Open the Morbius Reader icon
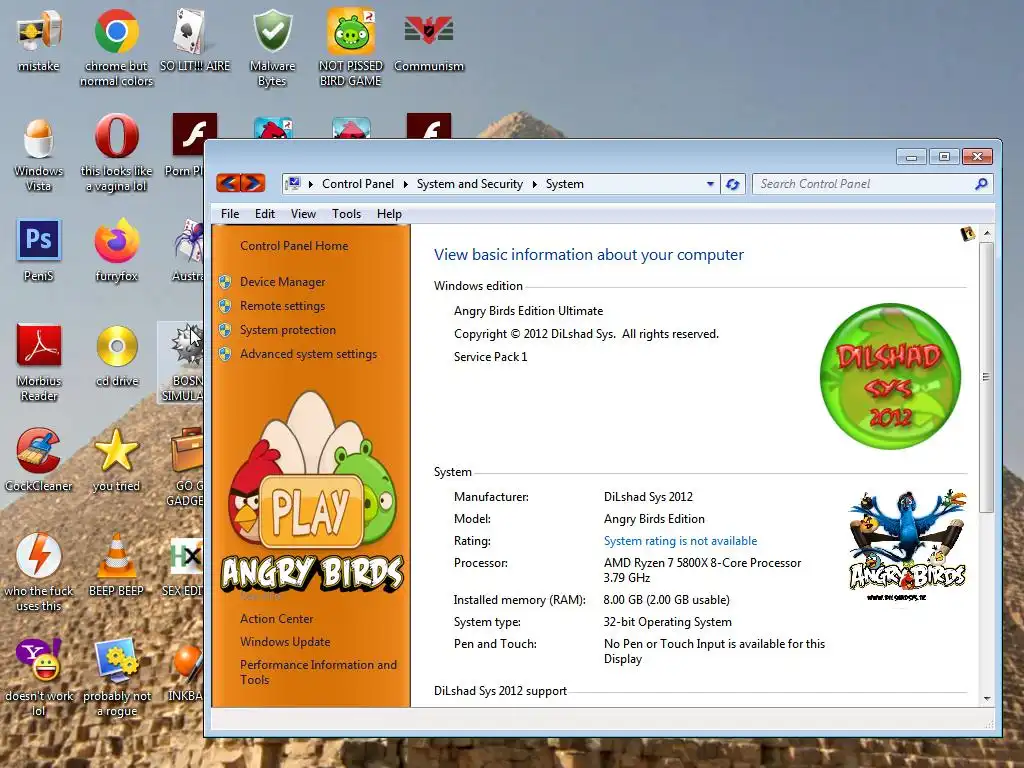The width and height of the screenshot is (1024, 768). (x=39, y=363)
